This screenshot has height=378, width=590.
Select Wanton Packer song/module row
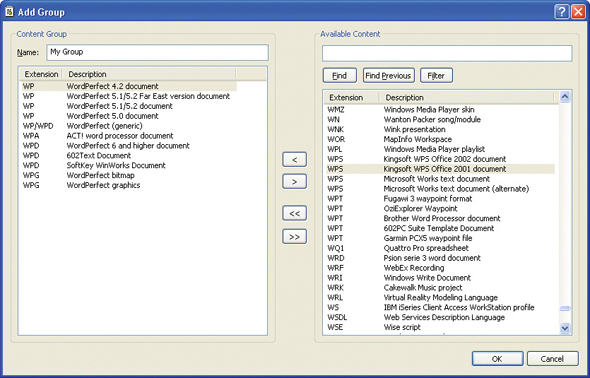tap(440, 120)
